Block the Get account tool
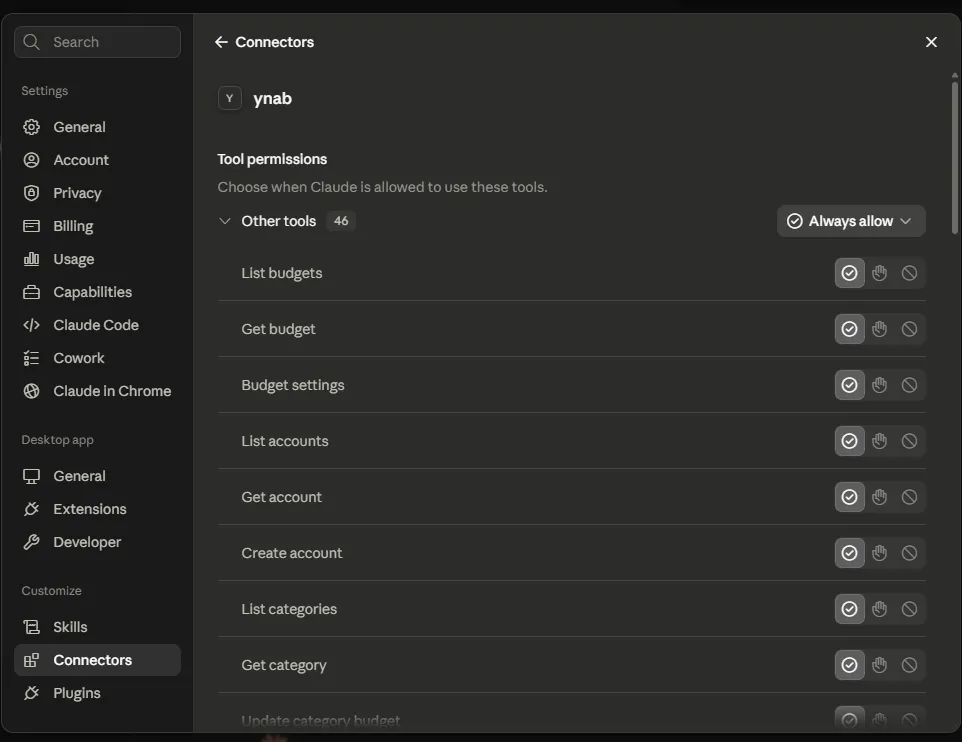962x742 pixels. tap(909, 497)
